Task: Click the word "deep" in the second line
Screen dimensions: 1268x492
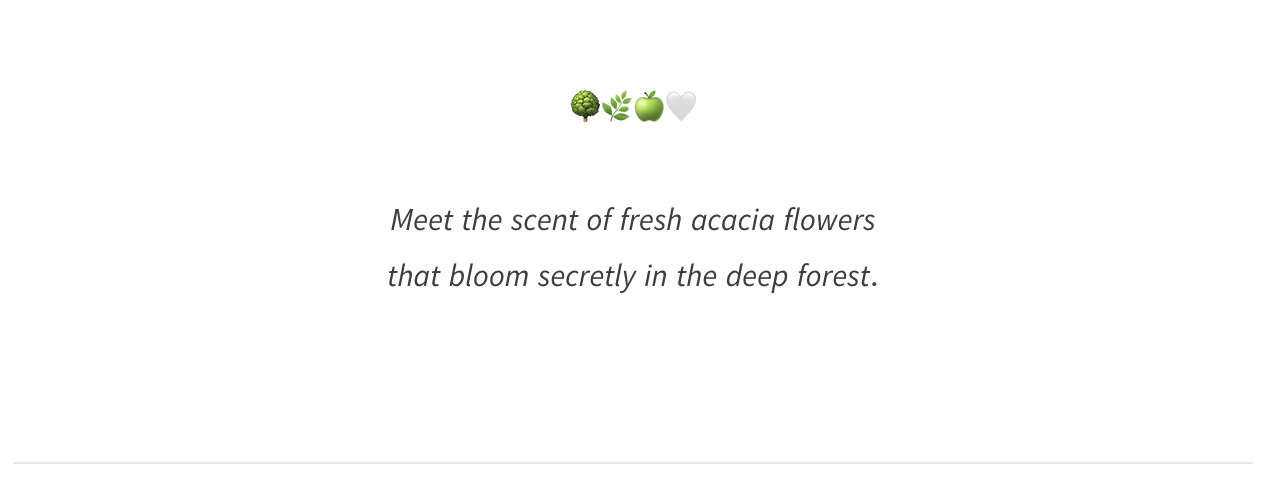Action: (x=756, y=276)
